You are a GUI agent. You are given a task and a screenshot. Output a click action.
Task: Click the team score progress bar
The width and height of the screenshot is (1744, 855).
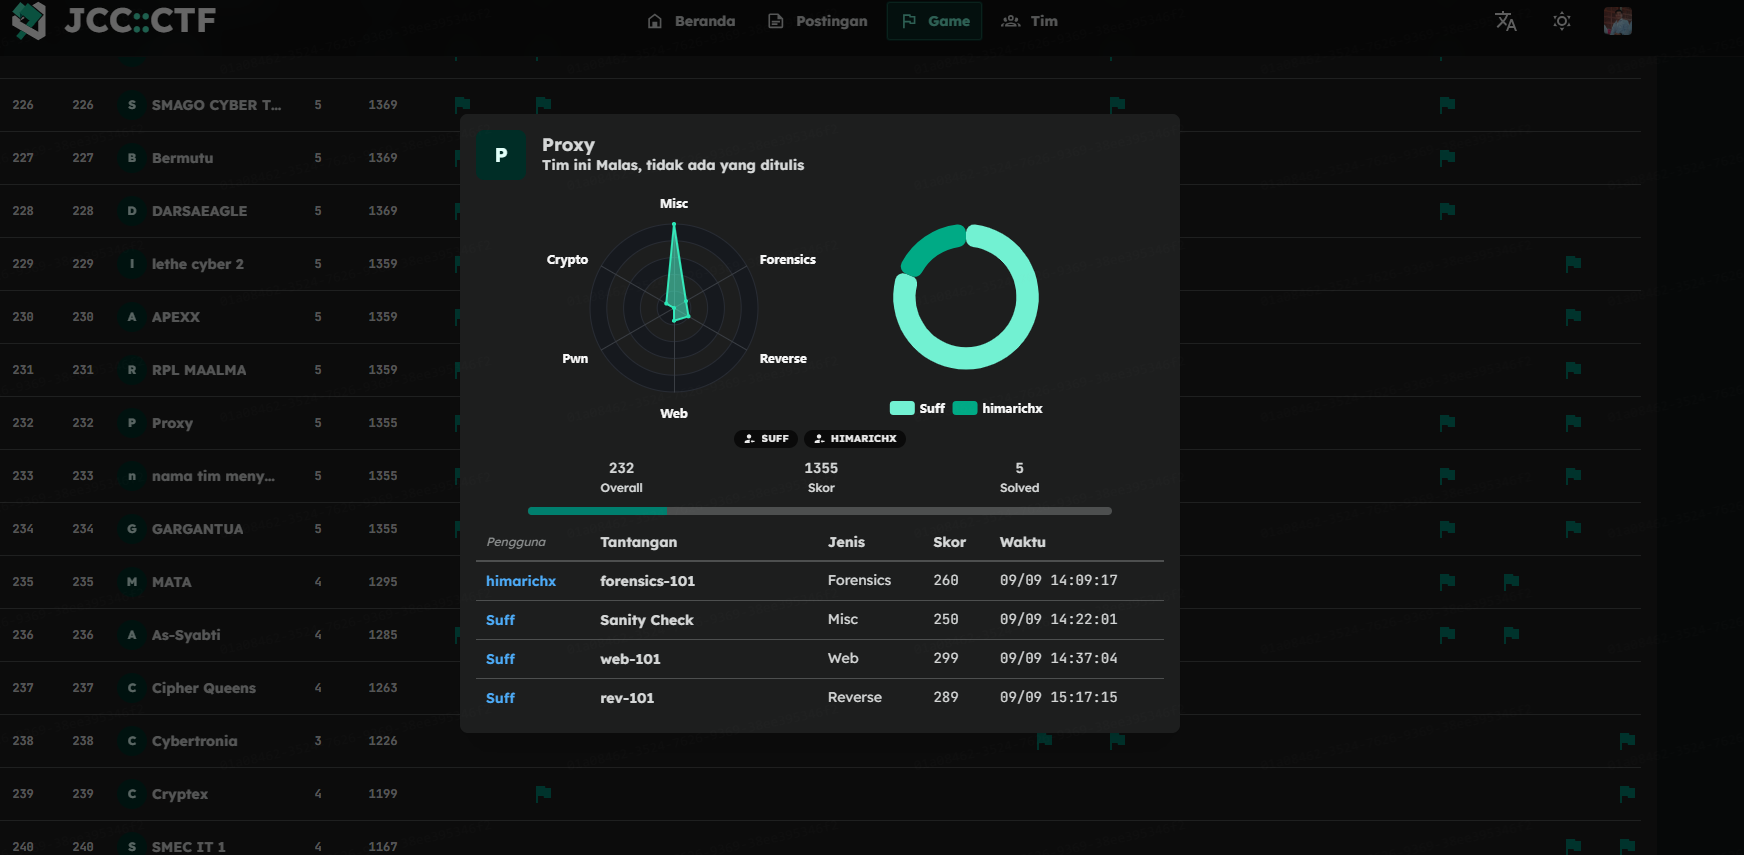tap(820, 511)
